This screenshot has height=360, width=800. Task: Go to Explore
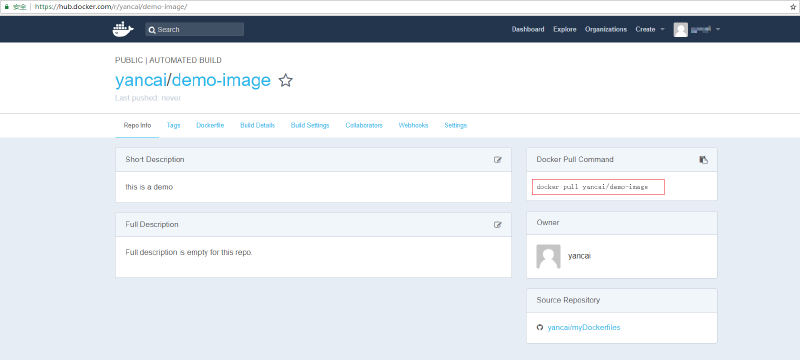click(x=565, y=30)
